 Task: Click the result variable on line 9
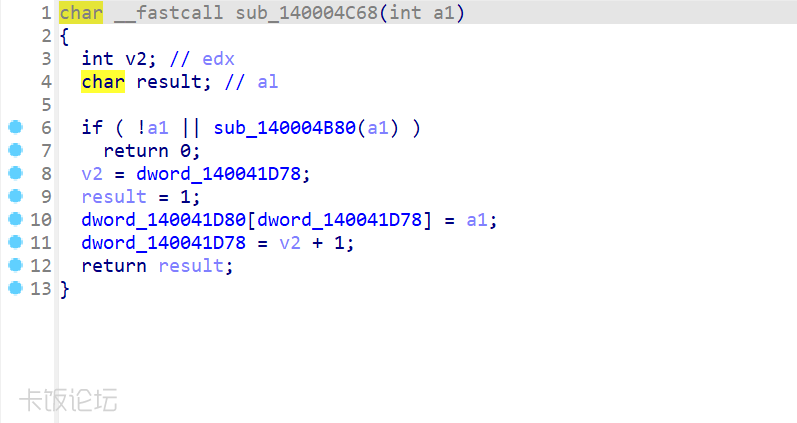click(114, 197)
